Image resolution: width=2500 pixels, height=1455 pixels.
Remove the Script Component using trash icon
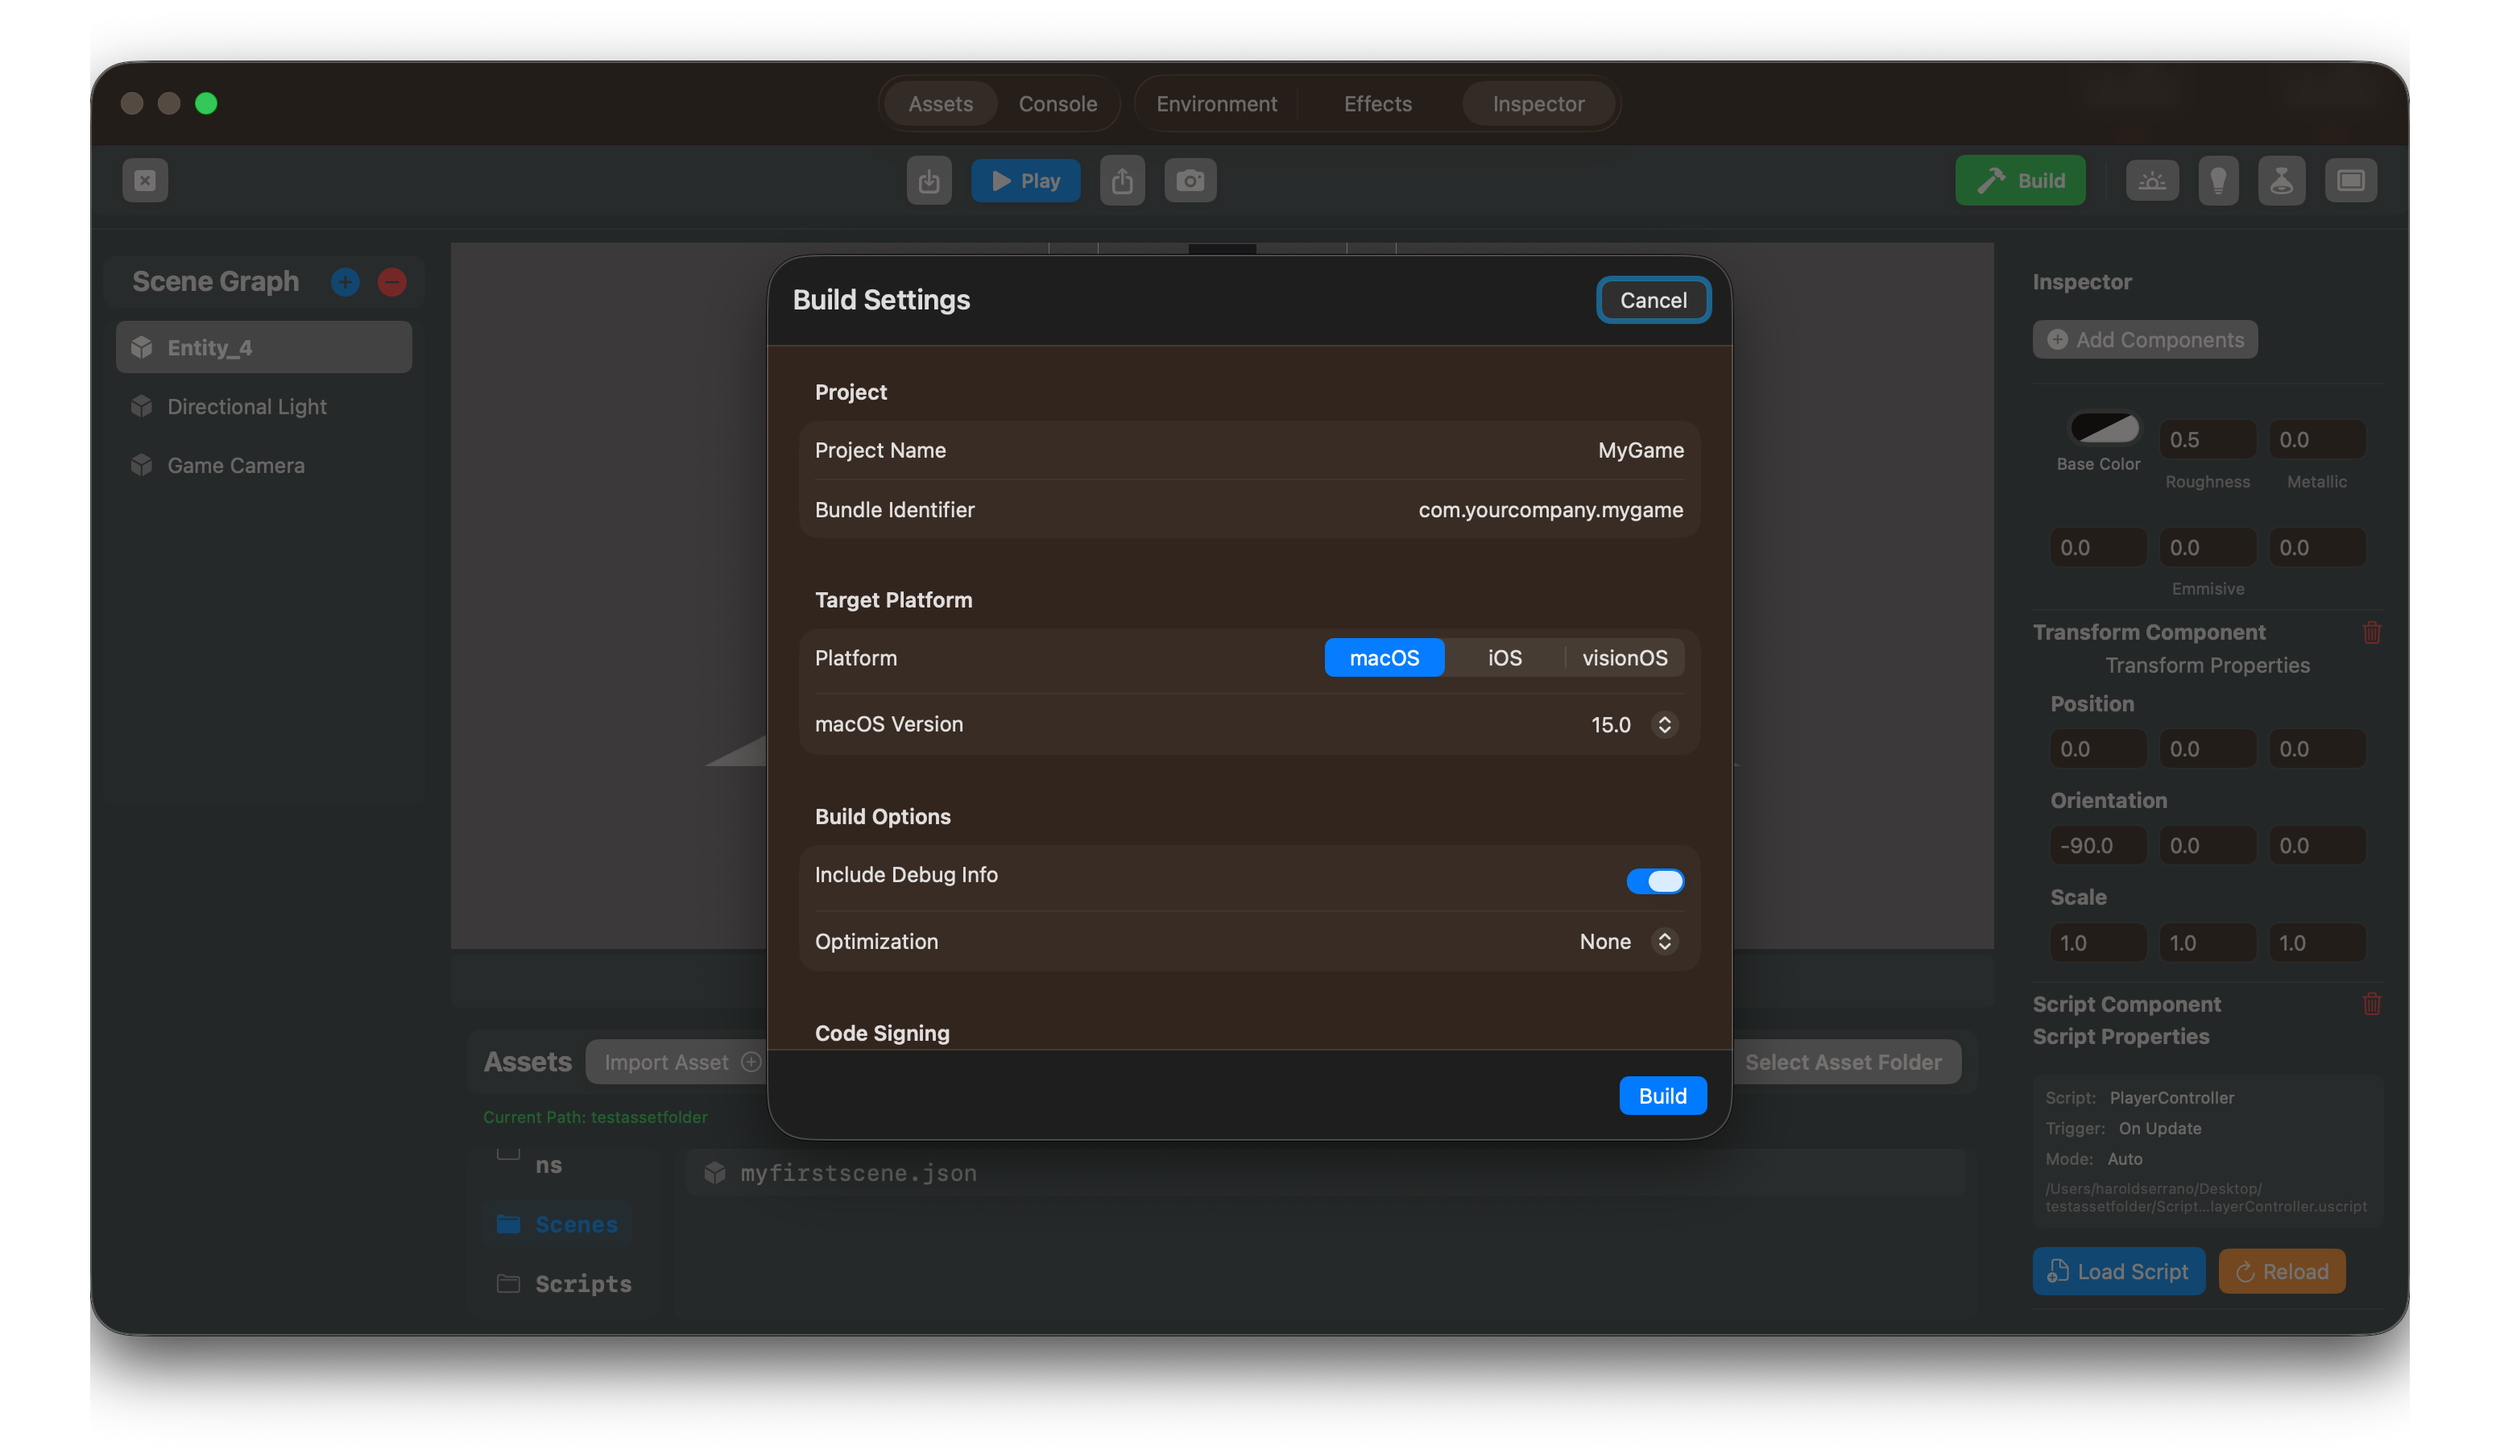pyautogui.click(x=2372, y=1003)
